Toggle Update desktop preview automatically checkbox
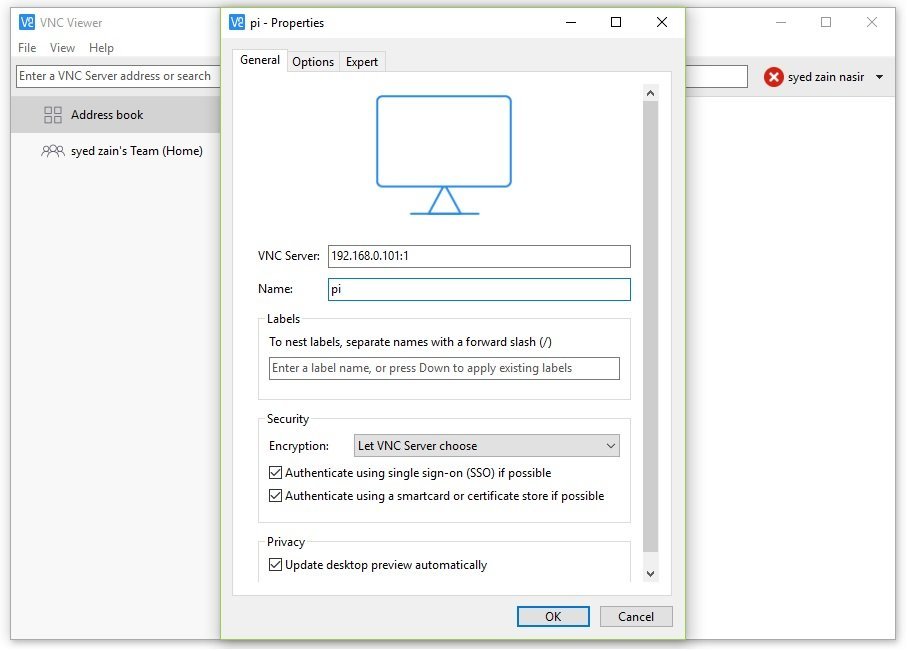The height and width of the screenshot is (651, 908). click(x=276, y=565)
